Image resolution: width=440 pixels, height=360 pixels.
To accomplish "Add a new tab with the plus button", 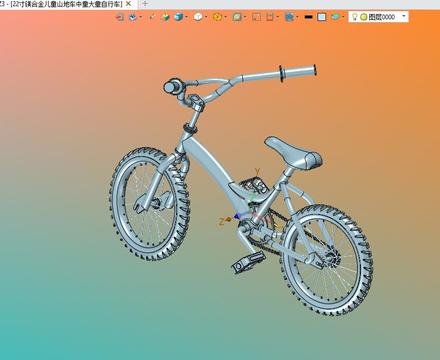I will click(x=145, y=4).
